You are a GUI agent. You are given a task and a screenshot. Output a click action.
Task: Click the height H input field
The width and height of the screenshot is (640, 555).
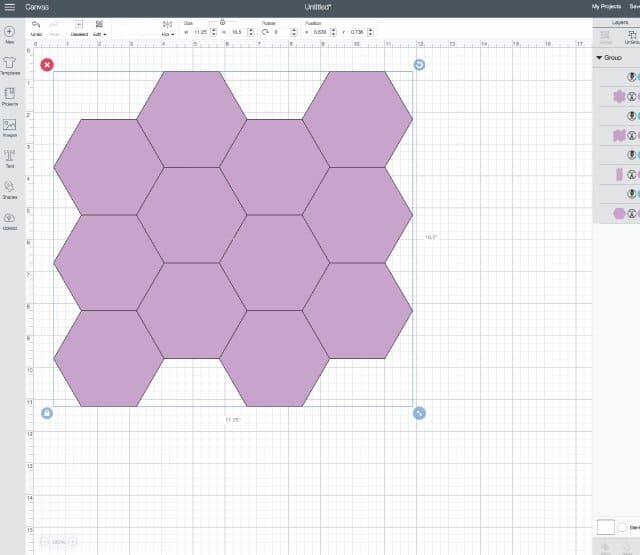point(238,32)
